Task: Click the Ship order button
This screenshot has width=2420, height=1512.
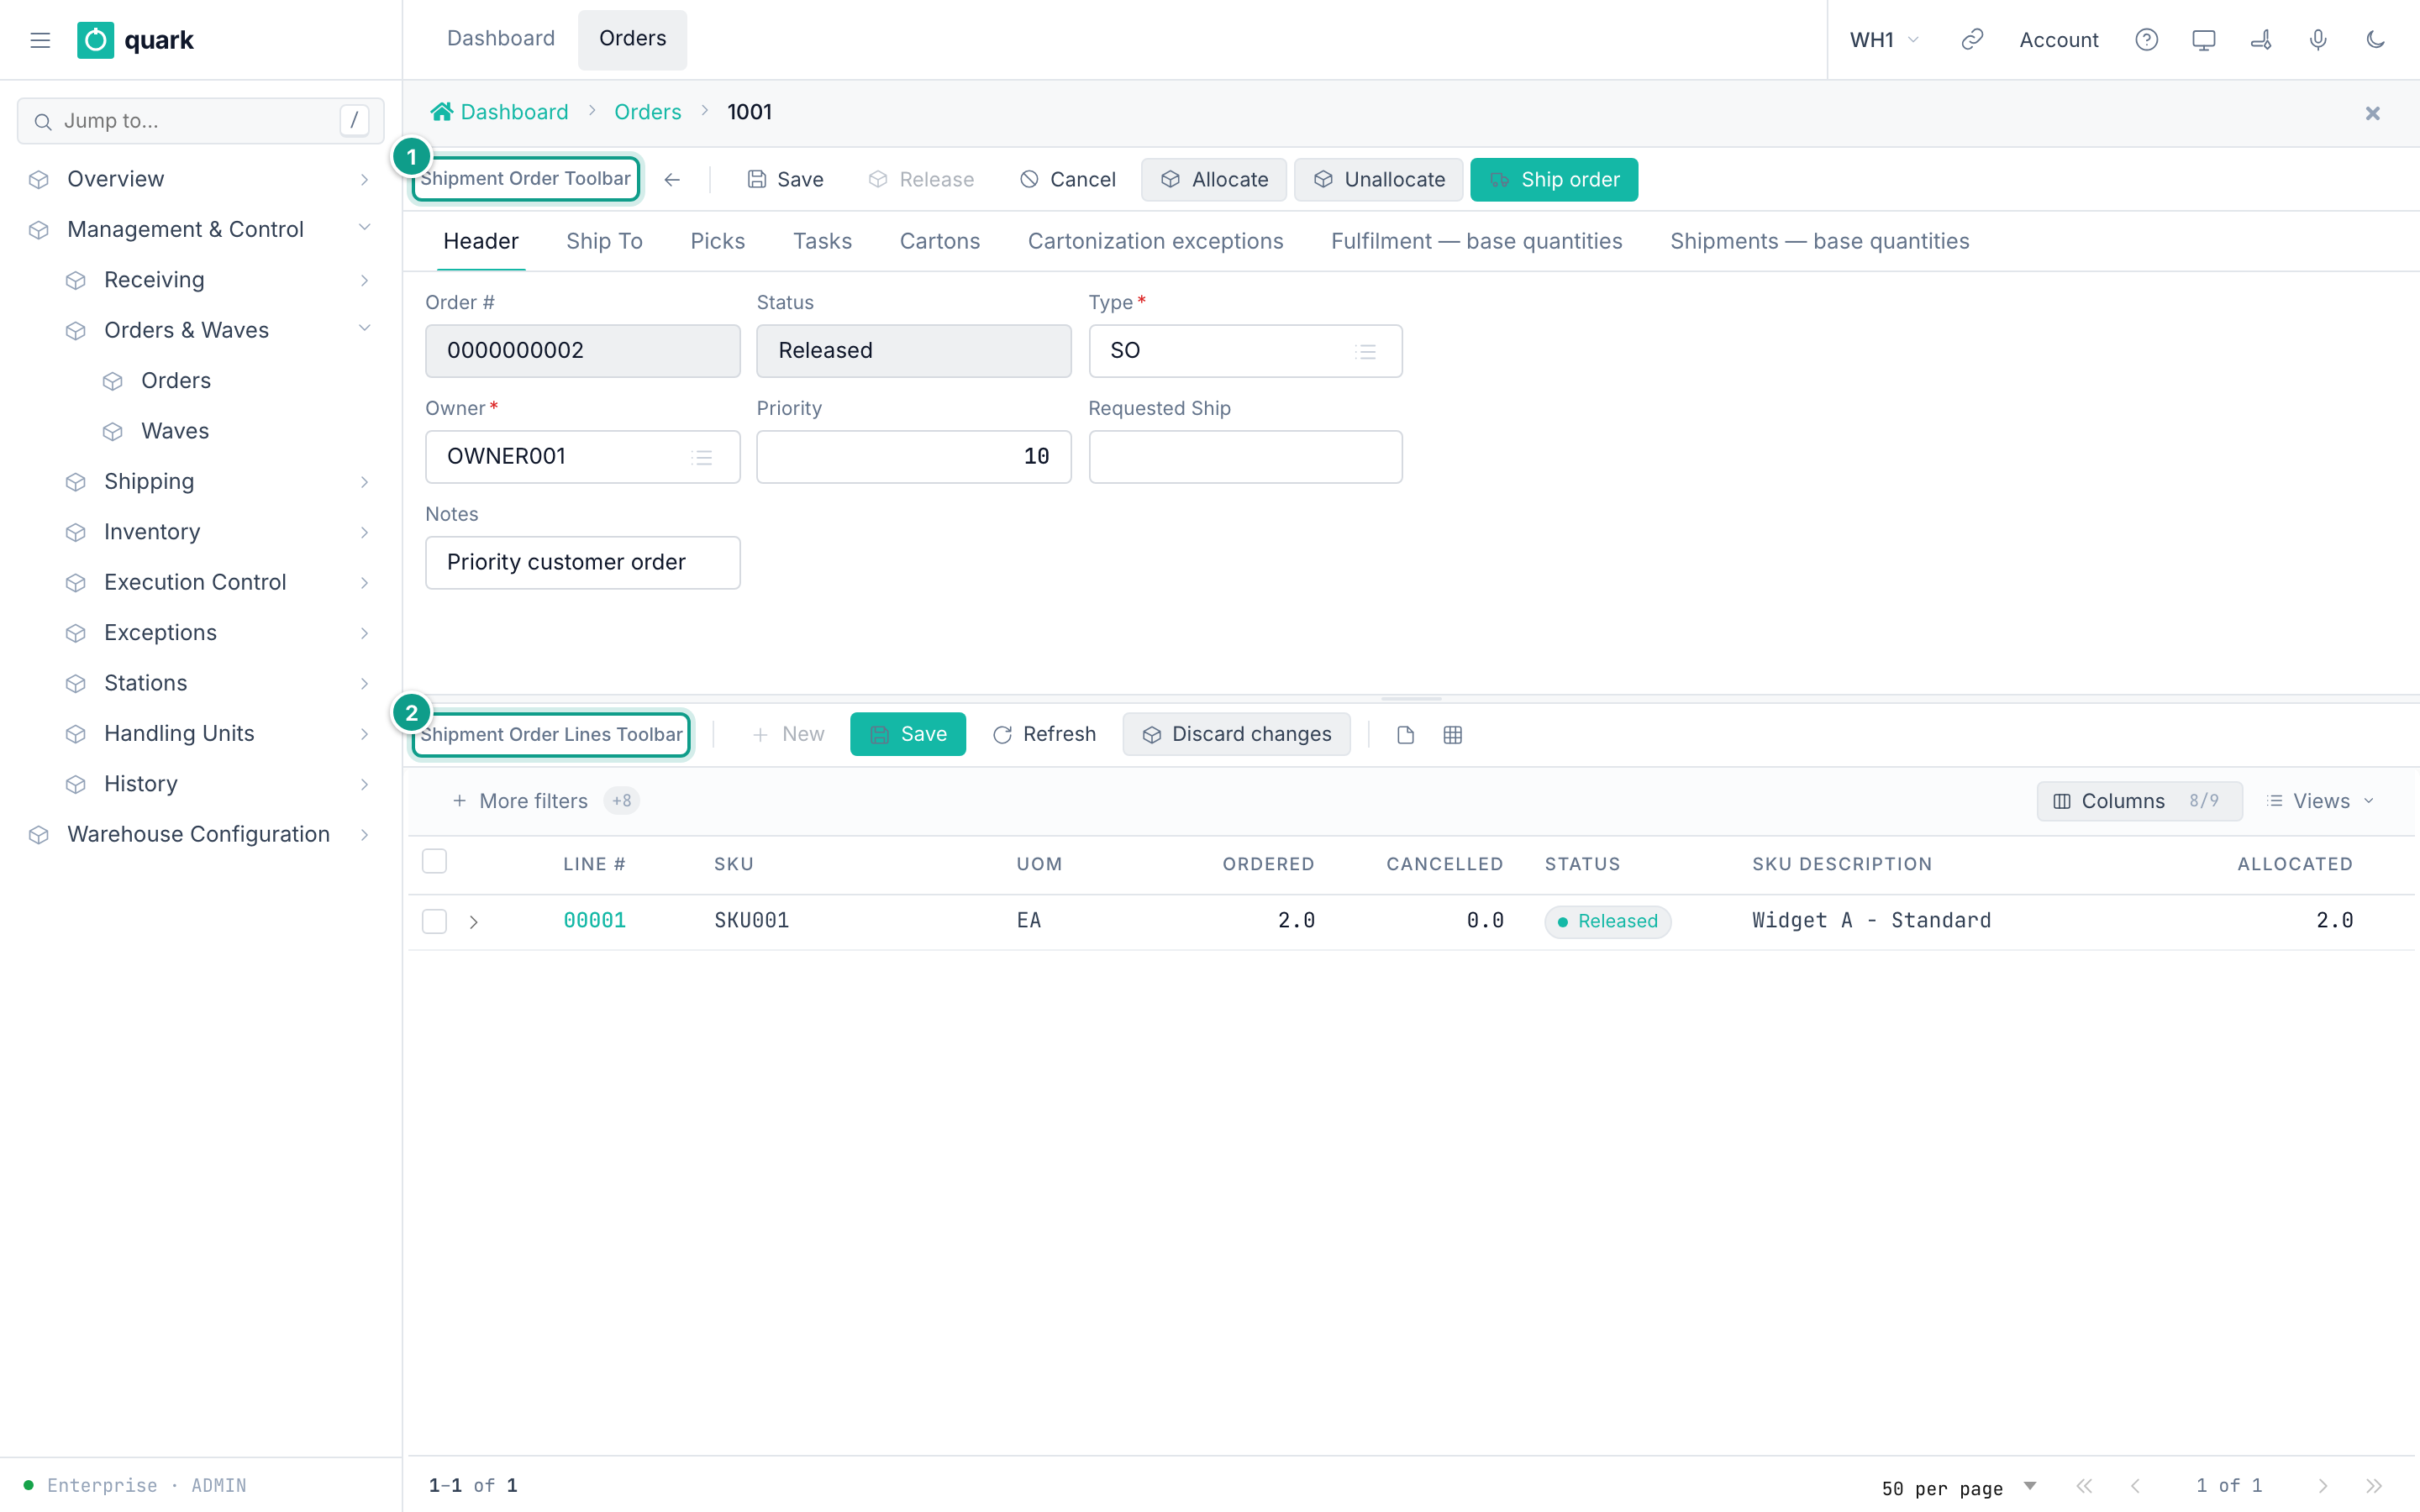Action: pyautogui.click(x=1554, y=180)
